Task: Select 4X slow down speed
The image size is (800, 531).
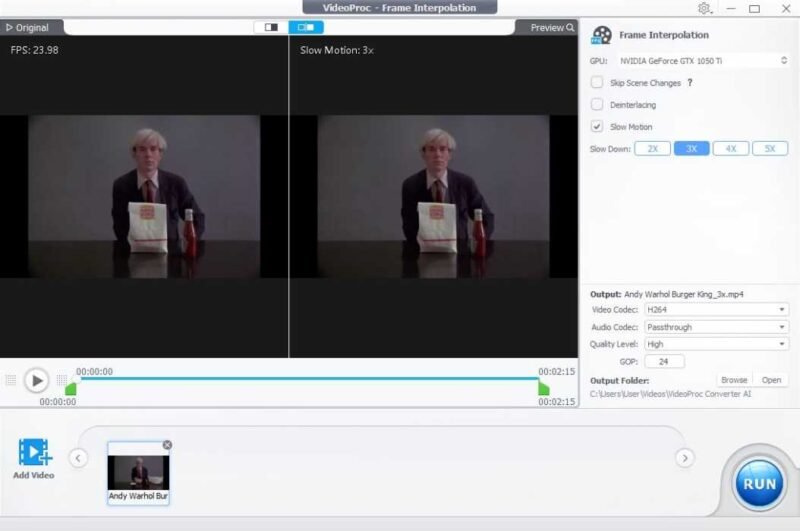Action: click(x=731, y=148)
